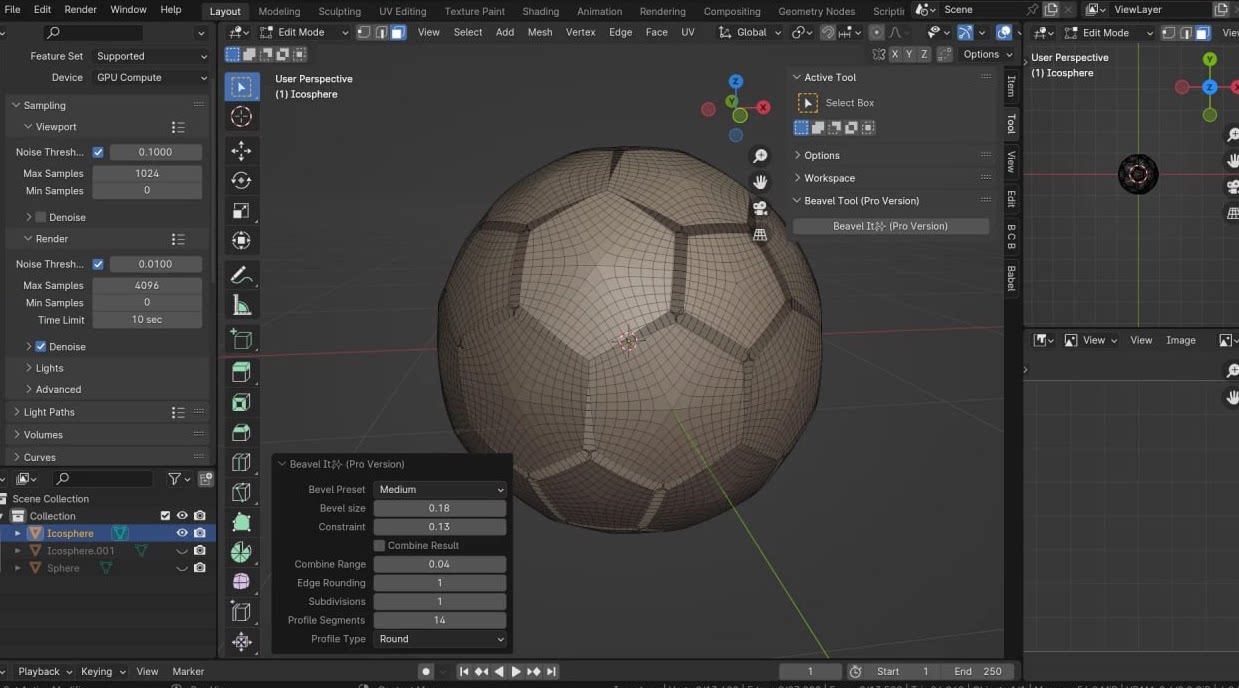
Task: Select the Annotate tool
Action: click(x=241, y=275)
